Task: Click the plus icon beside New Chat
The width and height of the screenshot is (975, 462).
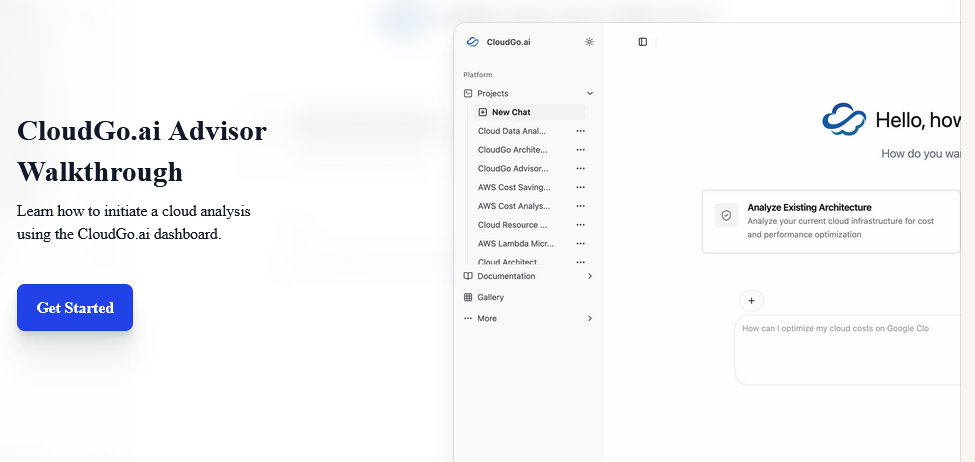Action: click(x=483, y=112)
